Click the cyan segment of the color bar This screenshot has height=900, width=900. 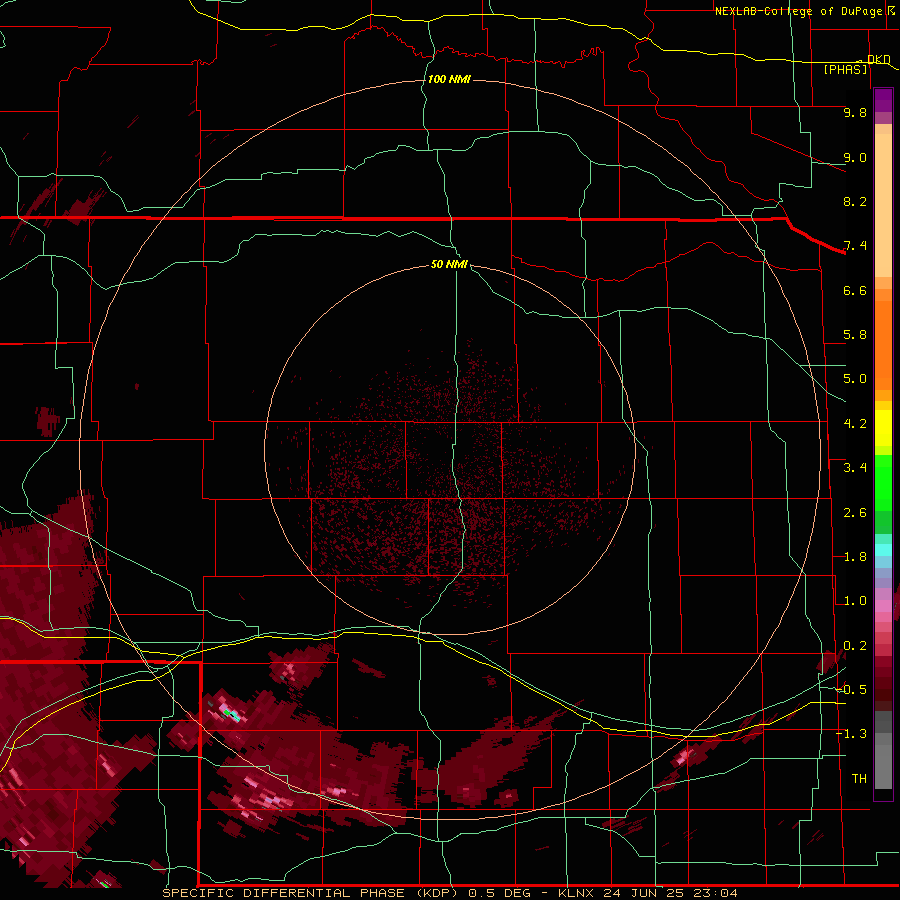tap(883, 550)
